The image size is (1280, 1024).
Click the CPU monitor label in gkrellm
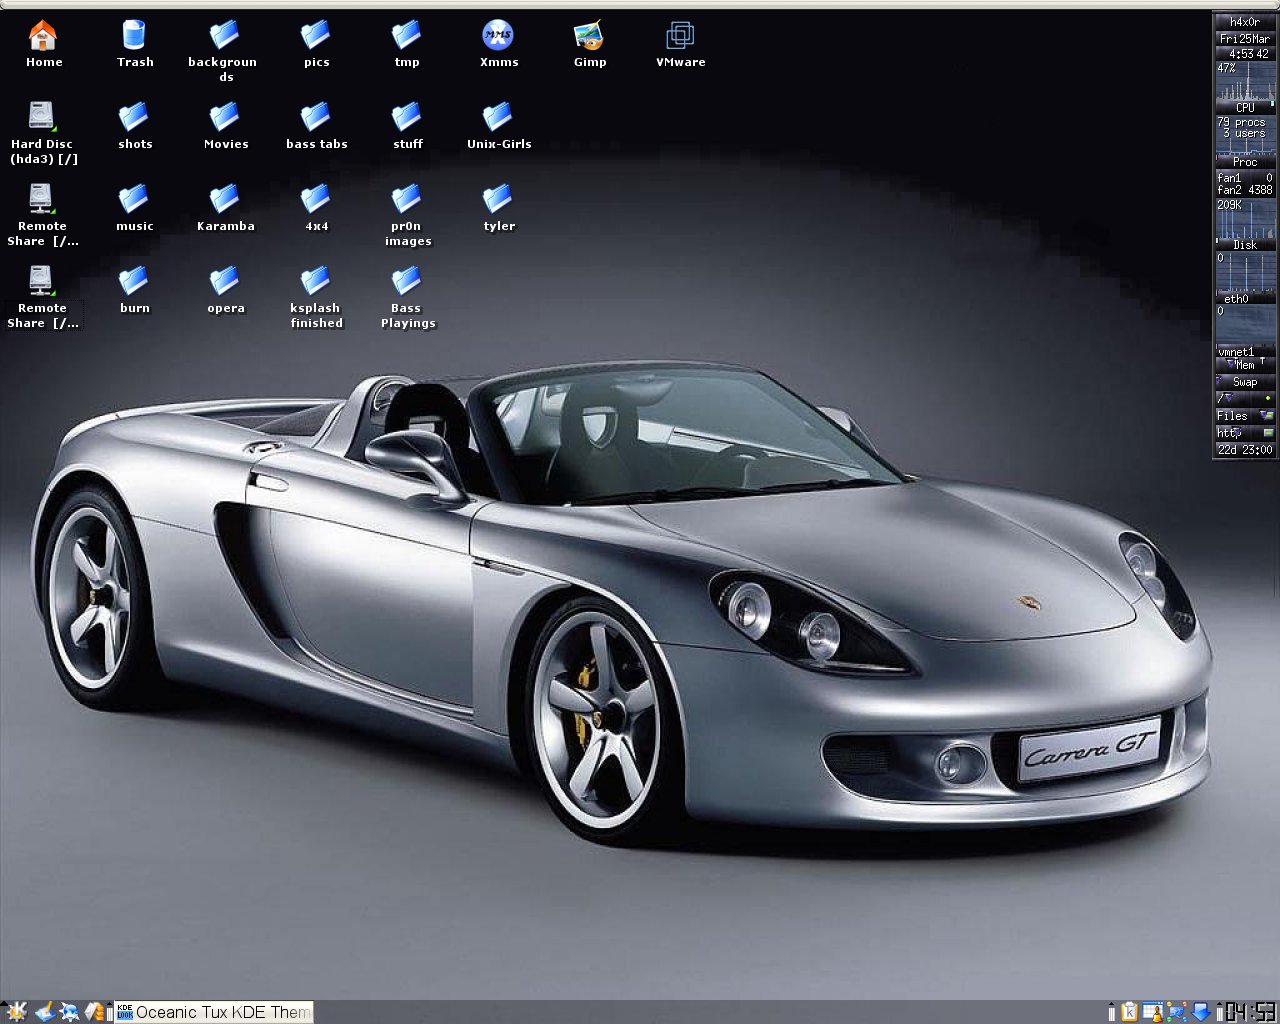tap(1245, 108)
